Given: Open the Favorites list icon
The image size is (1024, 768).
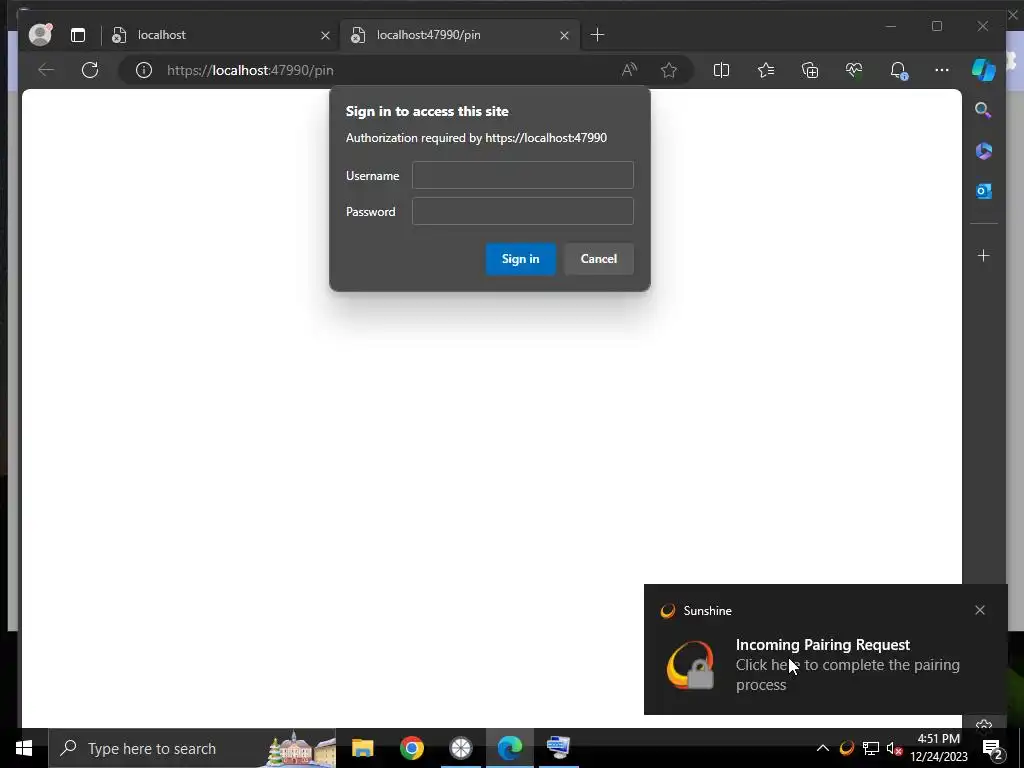Looking at the screenshot, I should (x=765, y=70).
